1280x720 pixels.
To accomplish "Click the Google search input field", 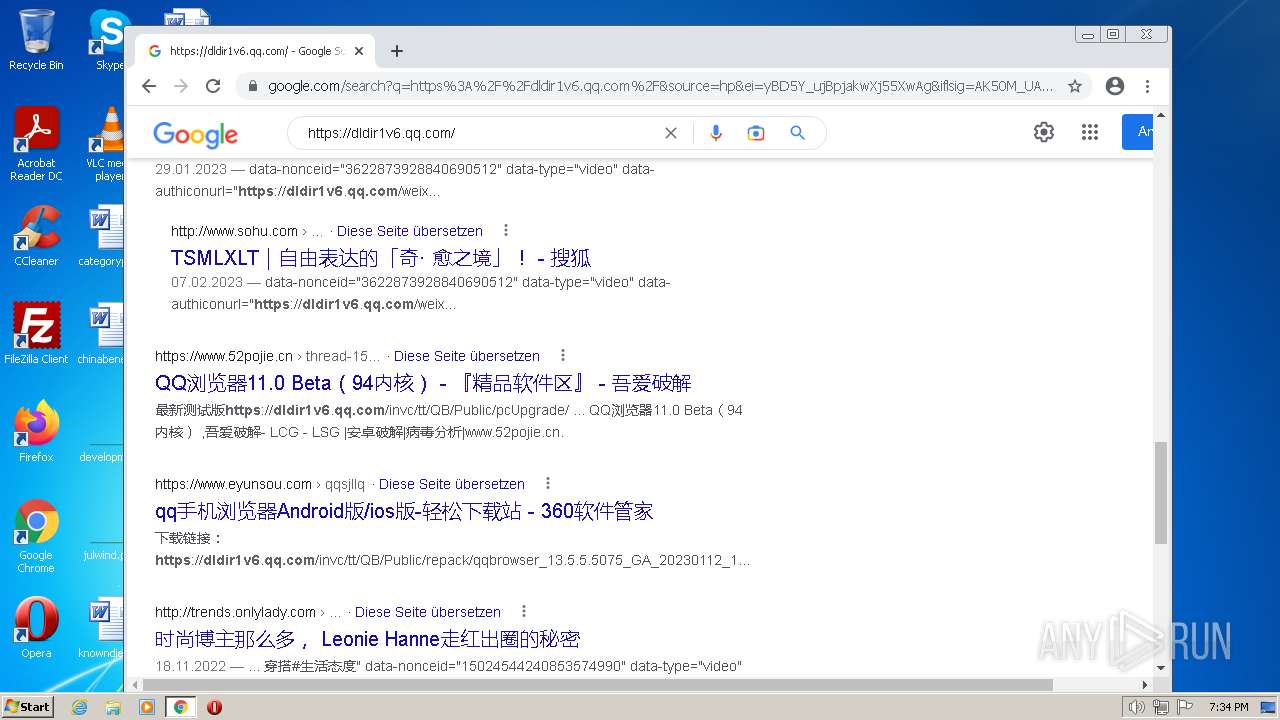I will (x=480, y=133).
